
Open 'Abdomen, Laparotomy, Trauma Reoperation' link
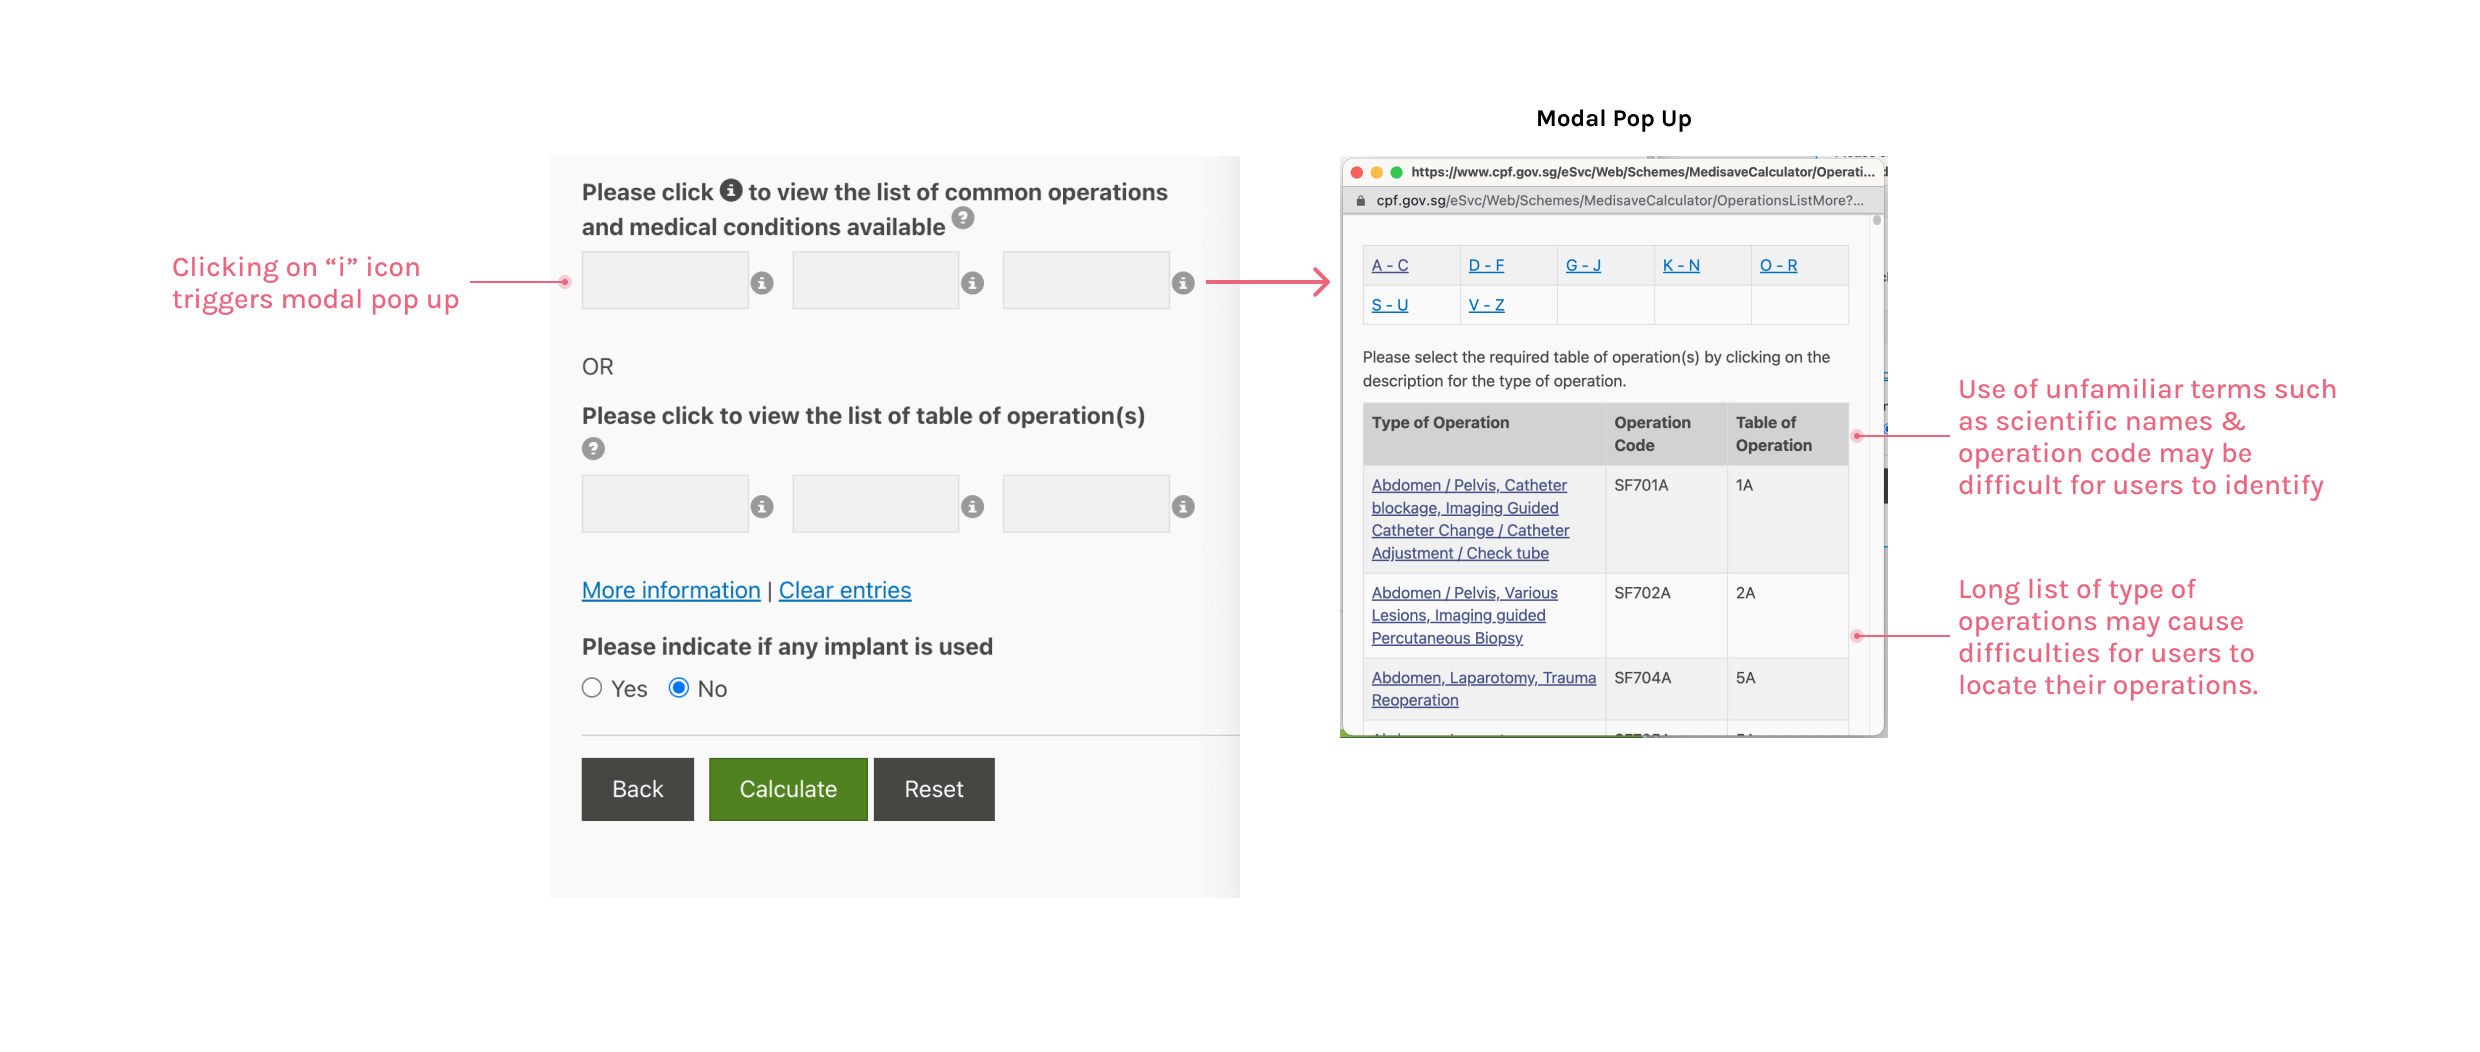coord(1483,689)
